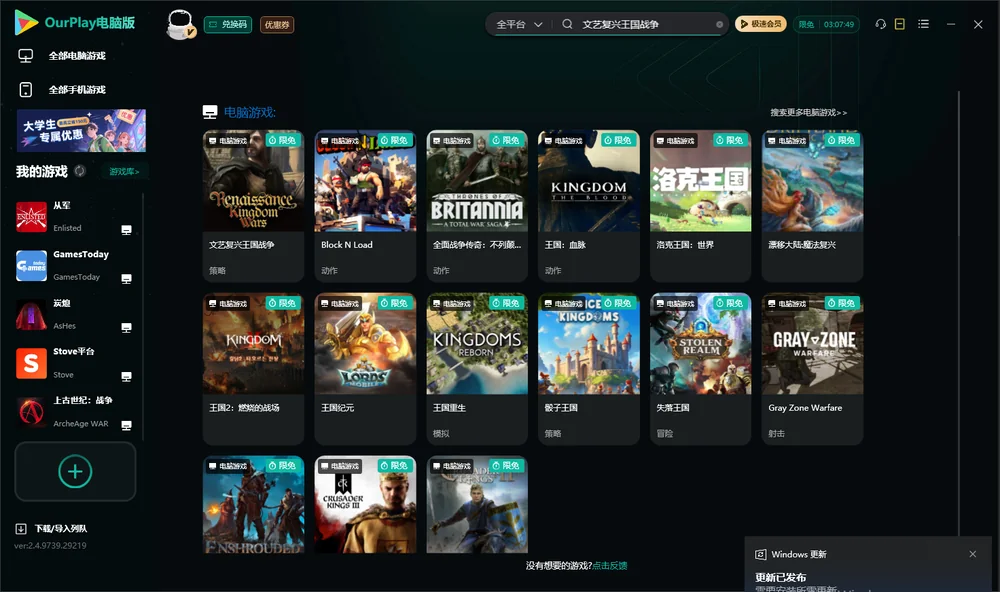Viewport: 1000px width, 592px height.
Task: Open the Block N Load game card
Action: click(365, 205)
